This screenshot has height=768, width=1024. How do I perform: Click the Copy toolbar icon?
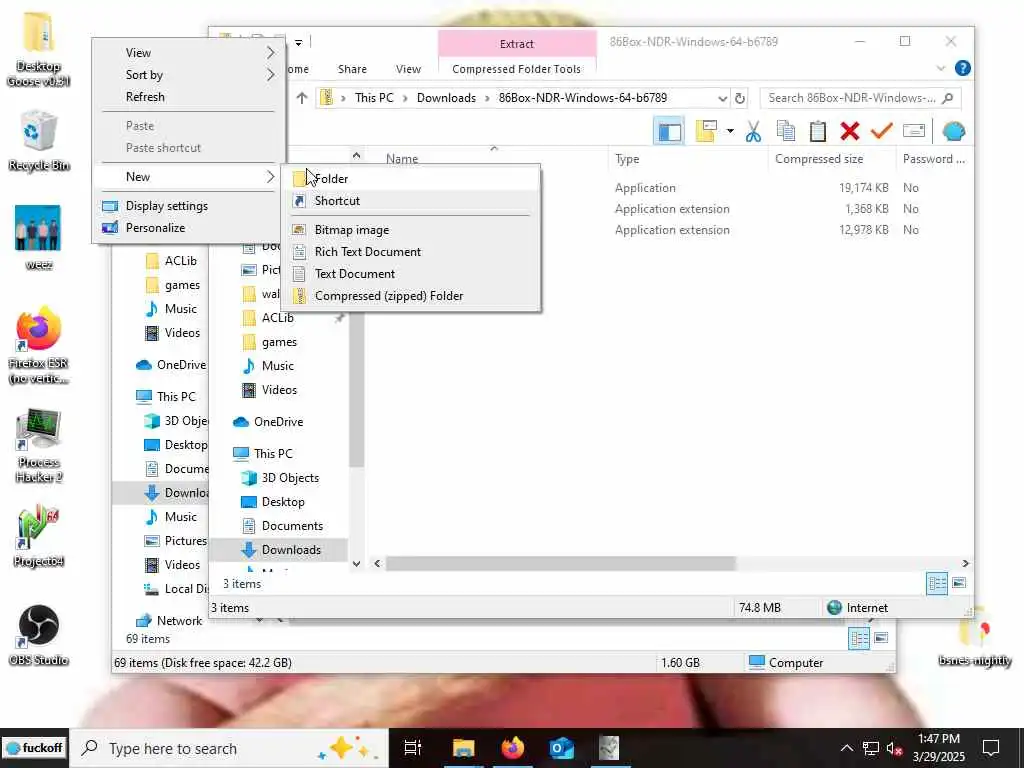tap(786, 131)
